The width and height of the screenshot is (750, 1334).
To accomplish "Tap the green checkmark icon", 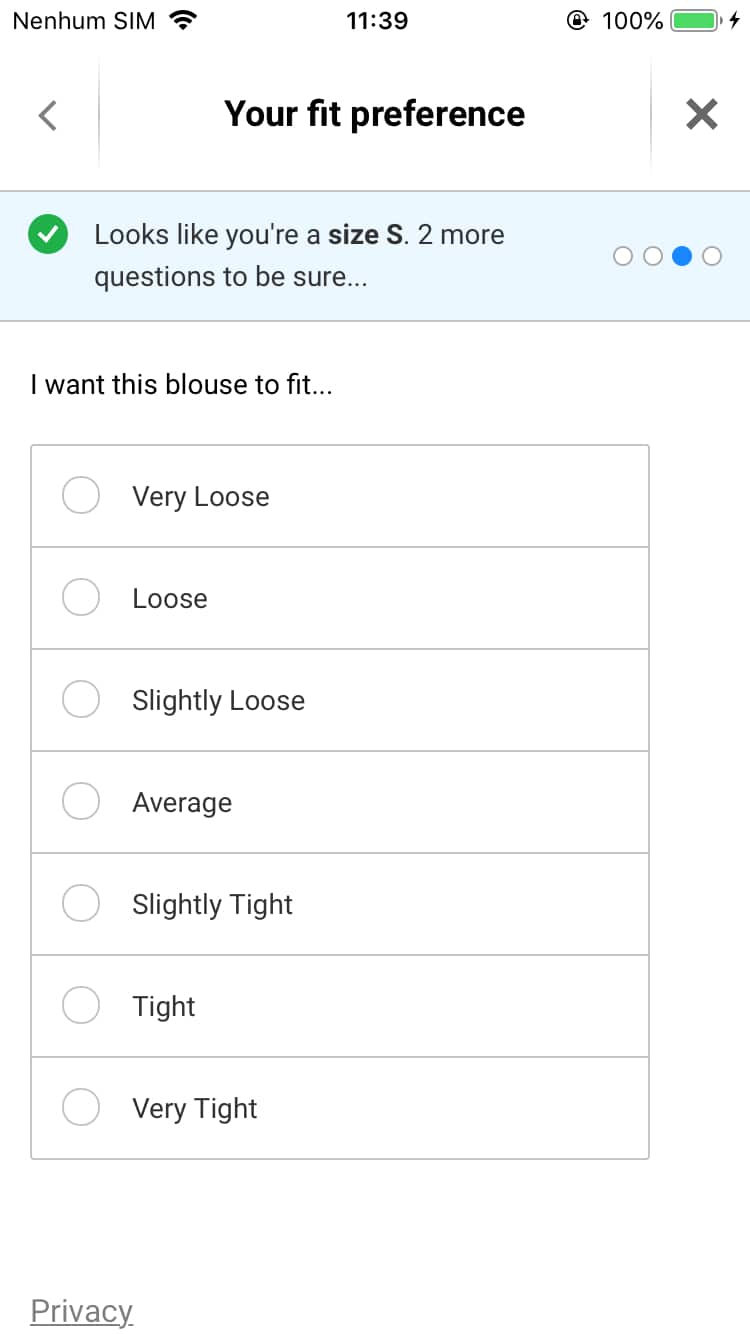I will (x=47, y=235).
